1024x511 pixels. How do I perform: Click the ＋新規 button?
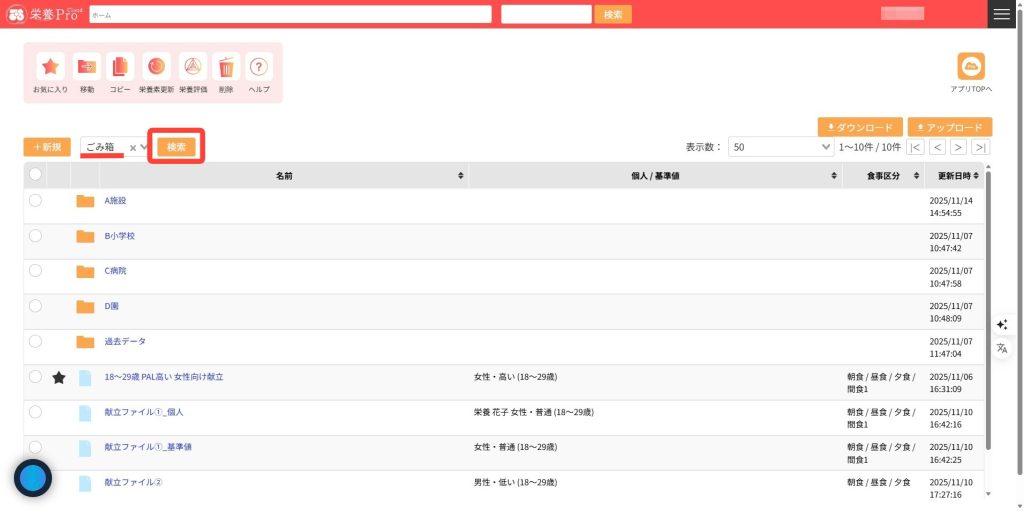pos(47,147)
